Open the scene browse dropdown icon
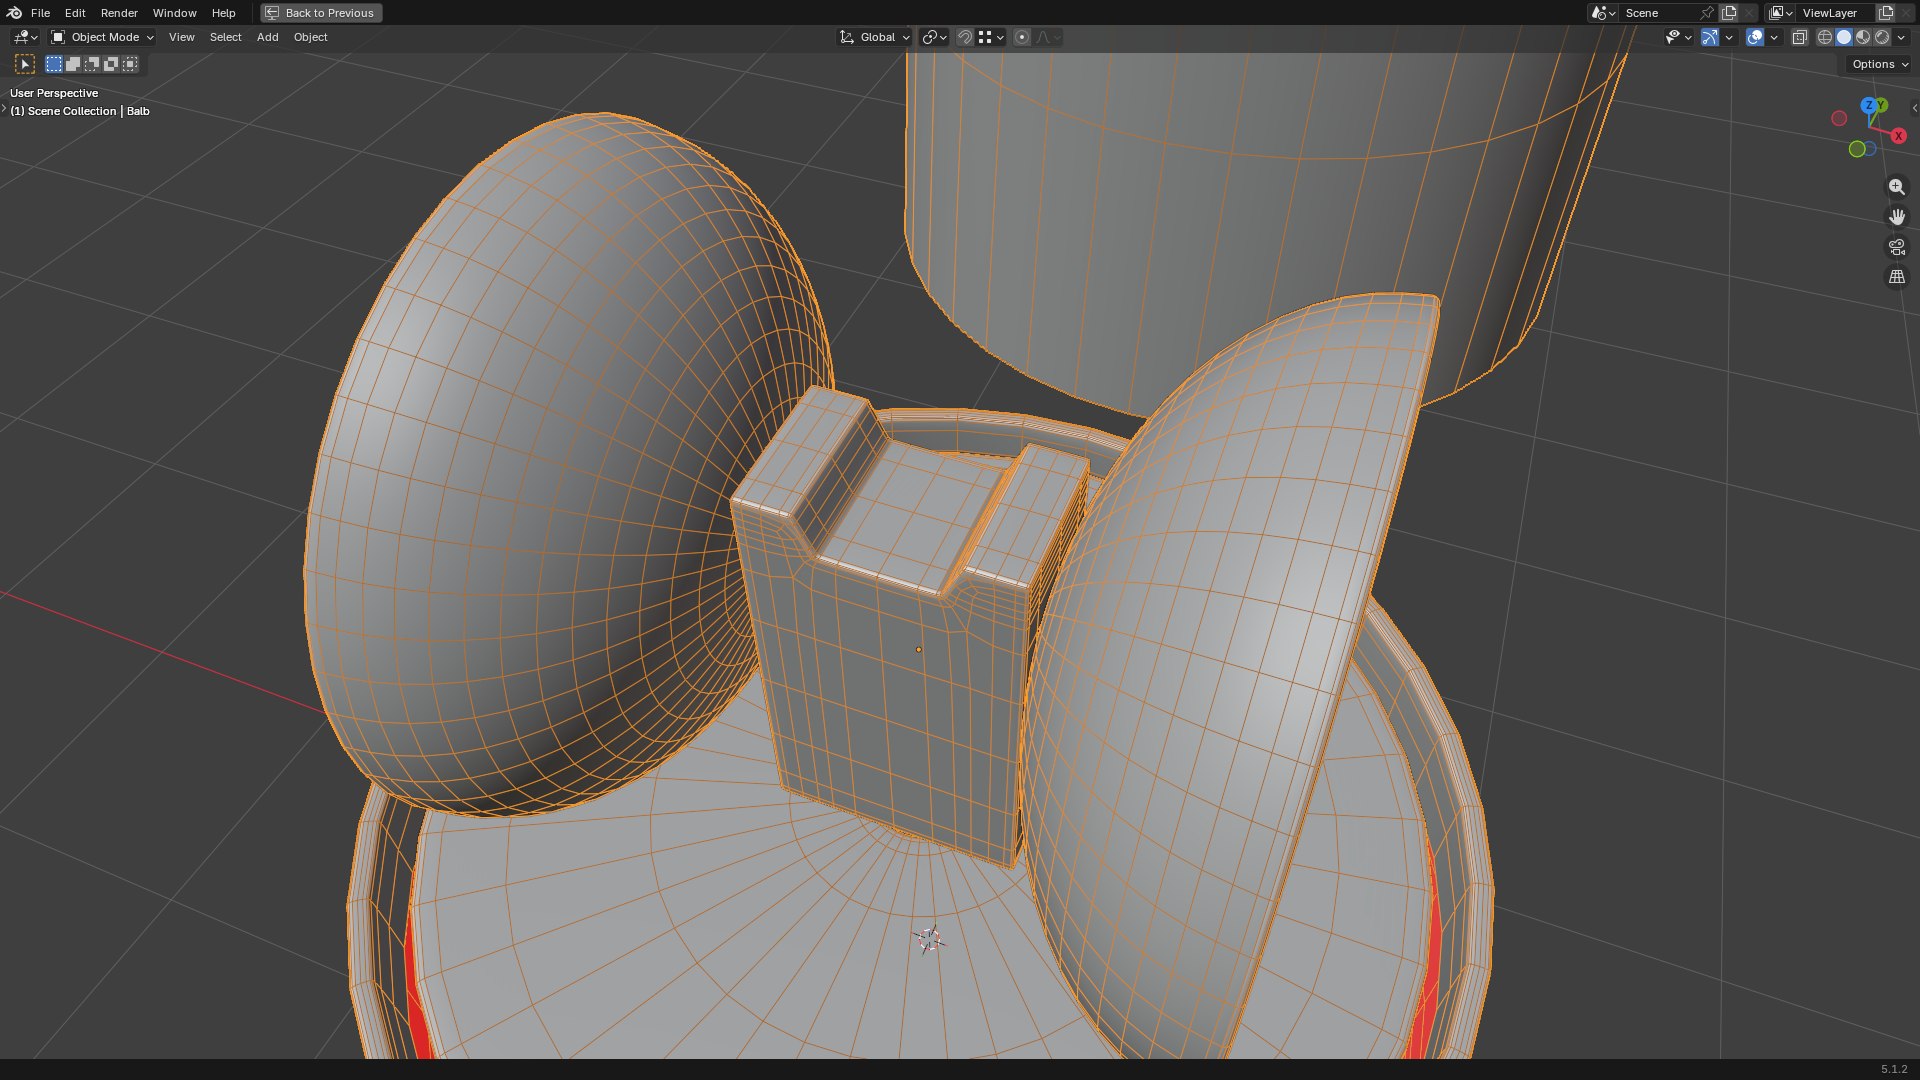 [x=1603, y=13]
